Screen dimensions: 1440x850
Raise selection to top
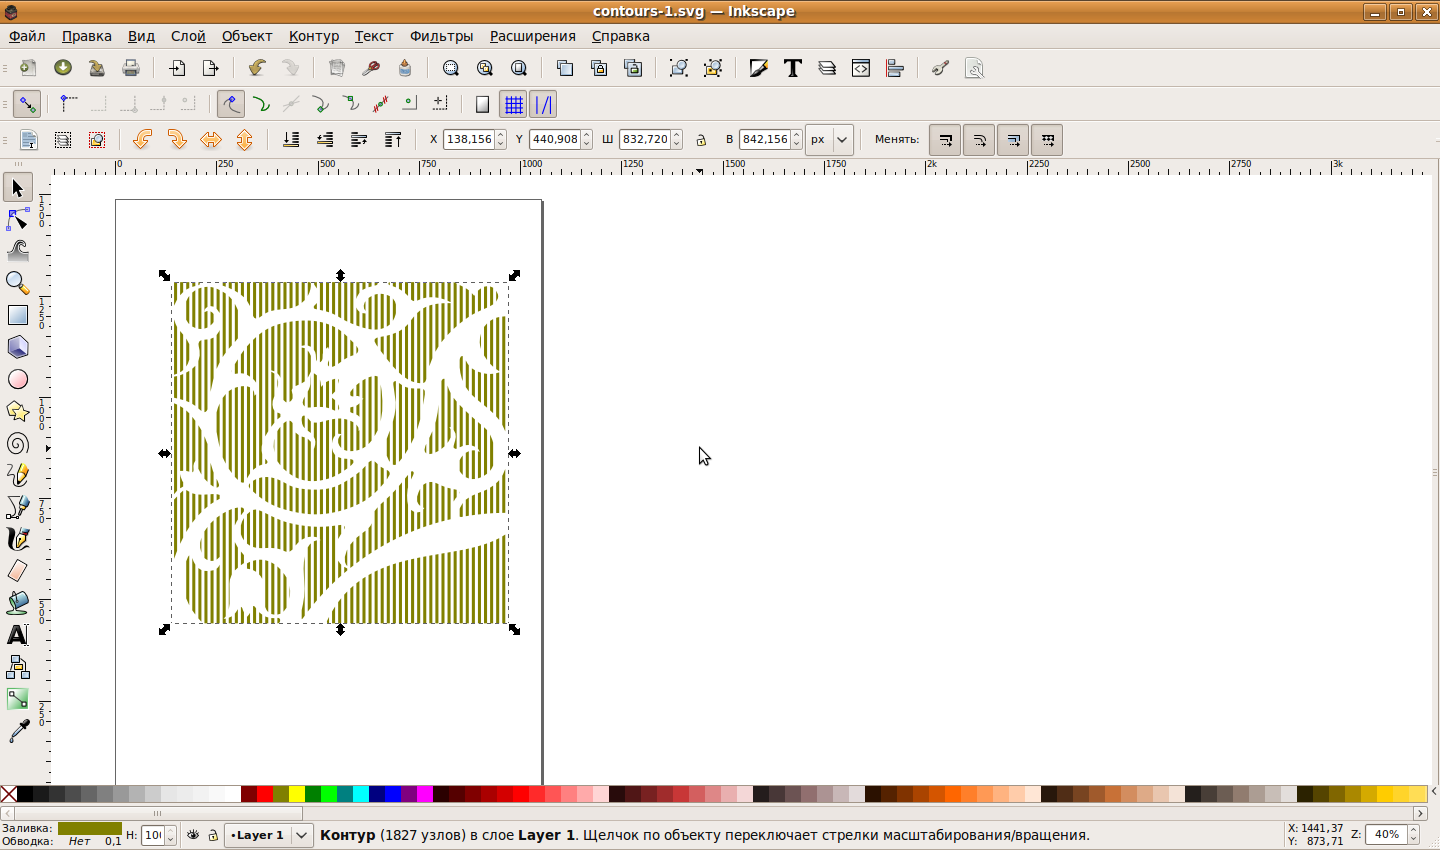pyautogui.click(x=393, y=139)
